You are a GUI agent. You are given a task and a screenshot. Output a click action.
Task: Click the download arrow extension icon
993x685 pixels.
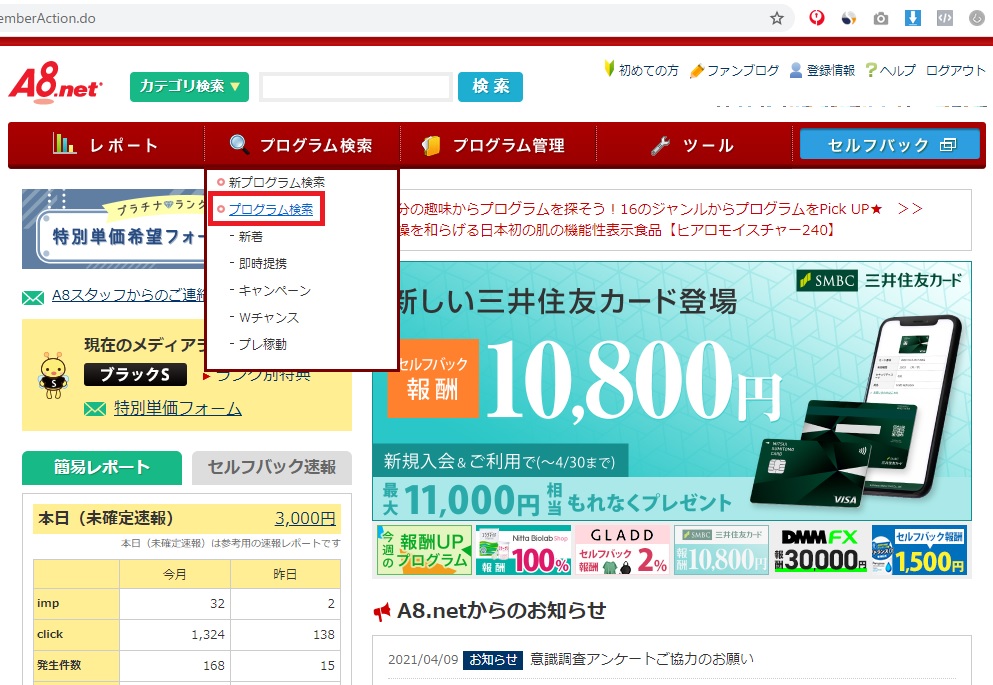[913, 18]
